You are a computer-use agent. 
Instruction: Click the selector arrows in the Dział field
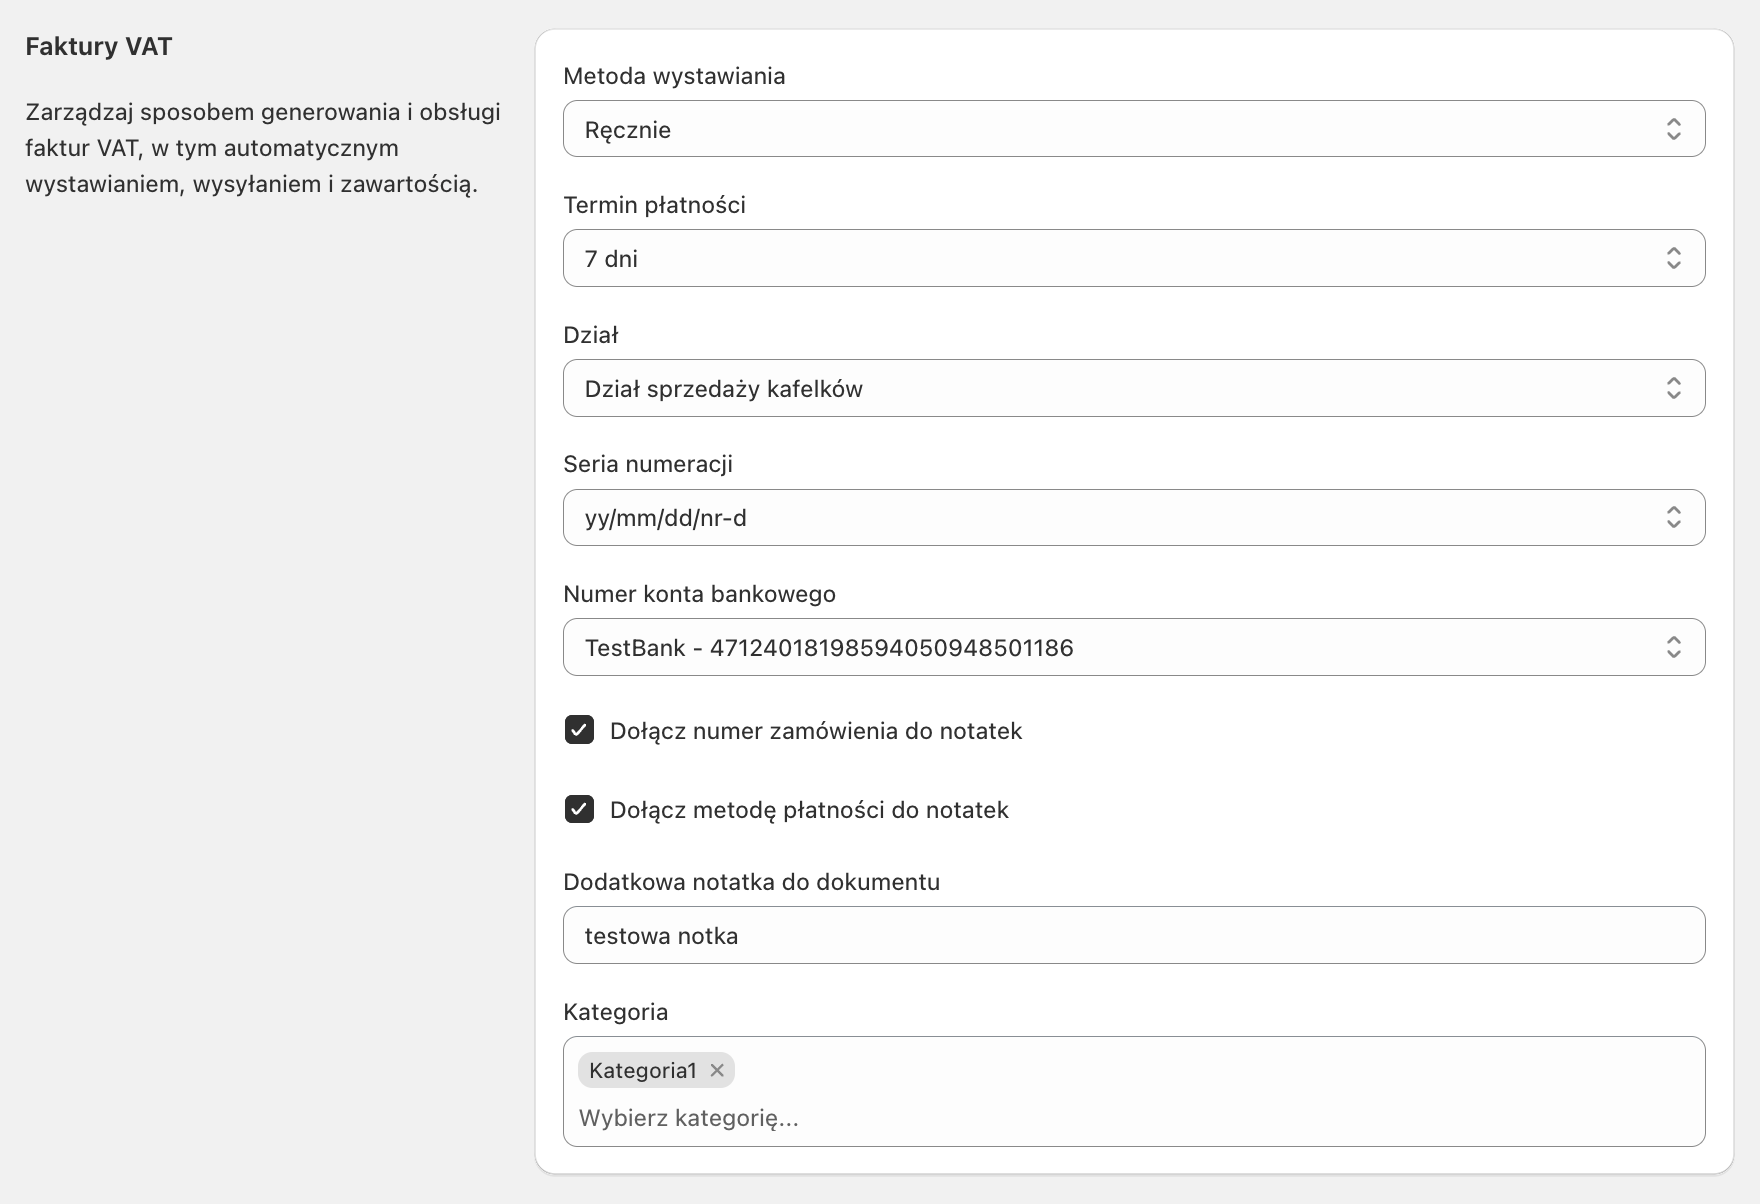[1673, 388]
